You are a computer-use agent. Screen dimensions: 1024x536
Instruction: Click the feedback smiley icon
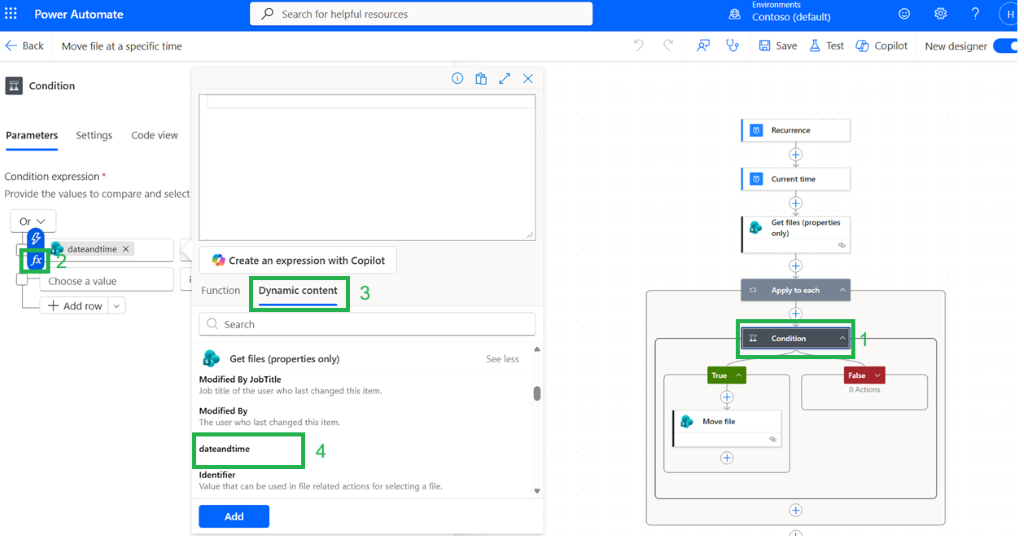pyautogui.click(x=904, y=14)
